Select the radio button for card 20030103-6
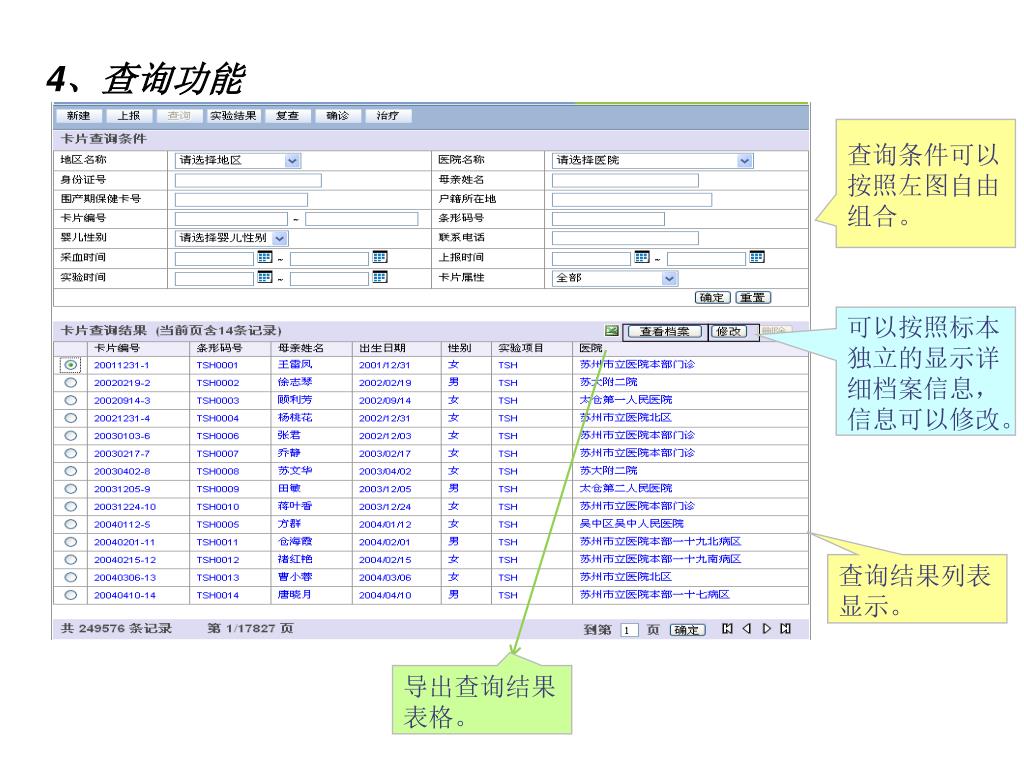Screen dimensions: 1024x768 (x=71, y=436)
